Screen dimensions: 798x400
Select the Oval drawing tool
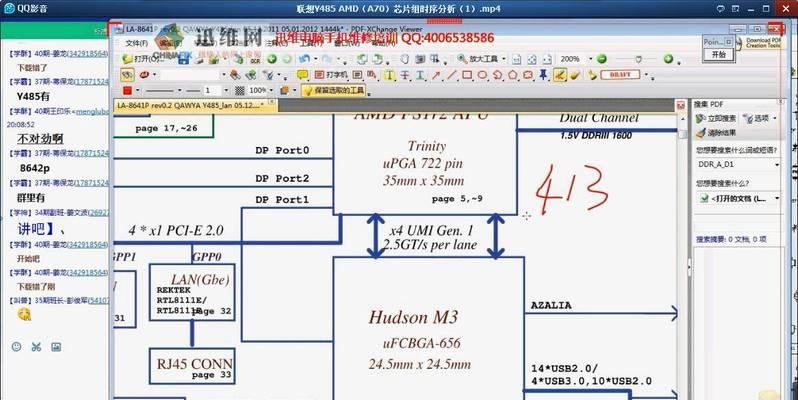482,75
